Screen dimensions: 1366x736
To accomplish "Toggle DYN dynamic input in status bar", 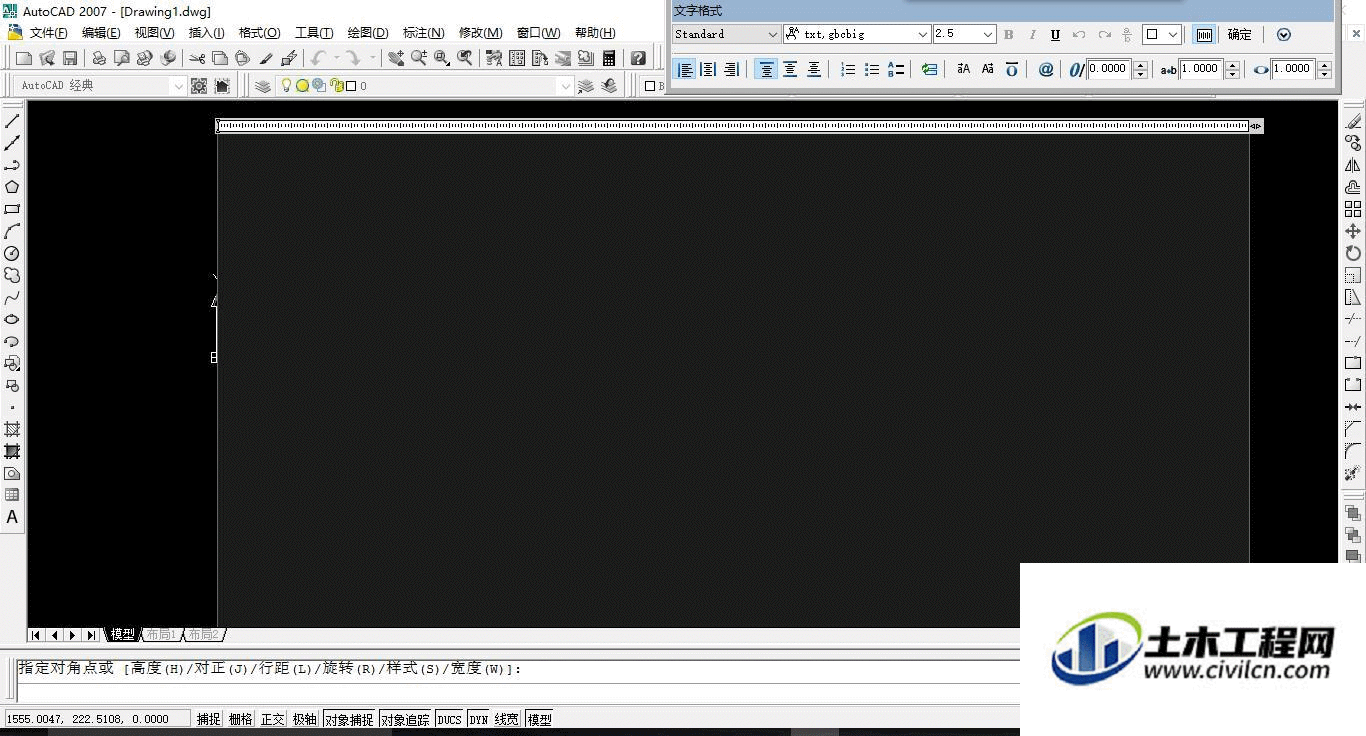I will 479,719.
